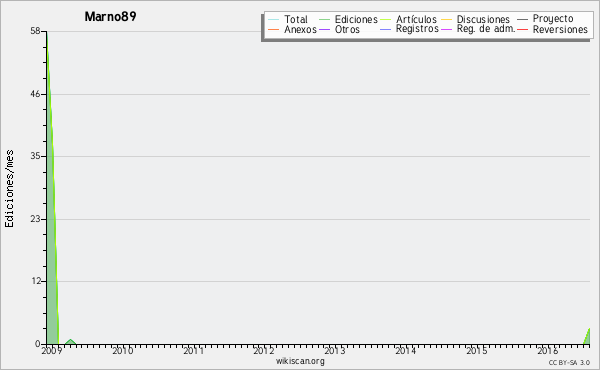This screenshot has width=600, height=370.
Task: Select the Registros legend label
Action: pos(417,29)
